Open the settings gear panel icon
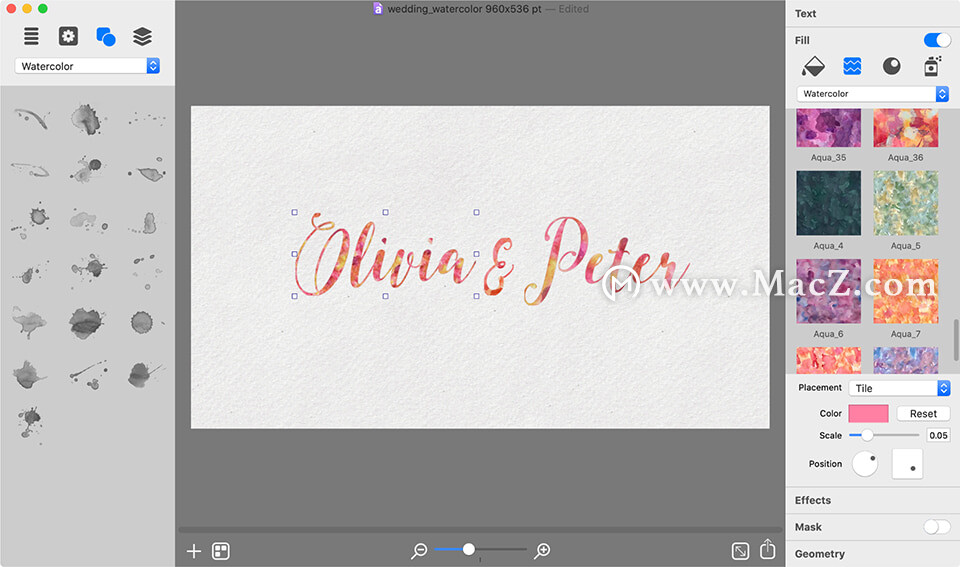Screen dimensions: 960x567 pyautogui.click(x=68, y=36)
